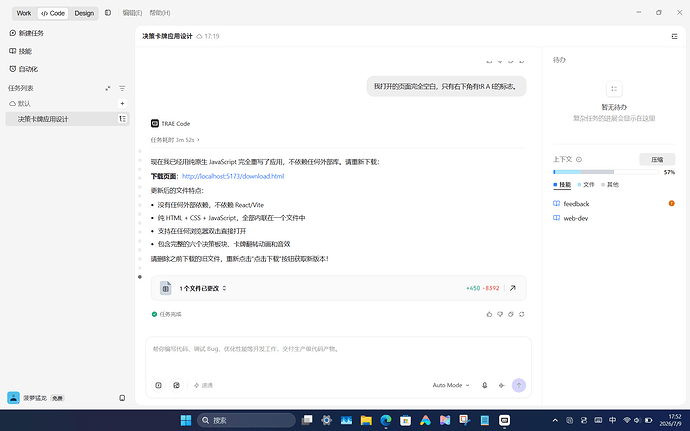The height and width of the screenshot is (431, 690).
Task: Click the 中 input method indicator
Action: click(612, 420)
